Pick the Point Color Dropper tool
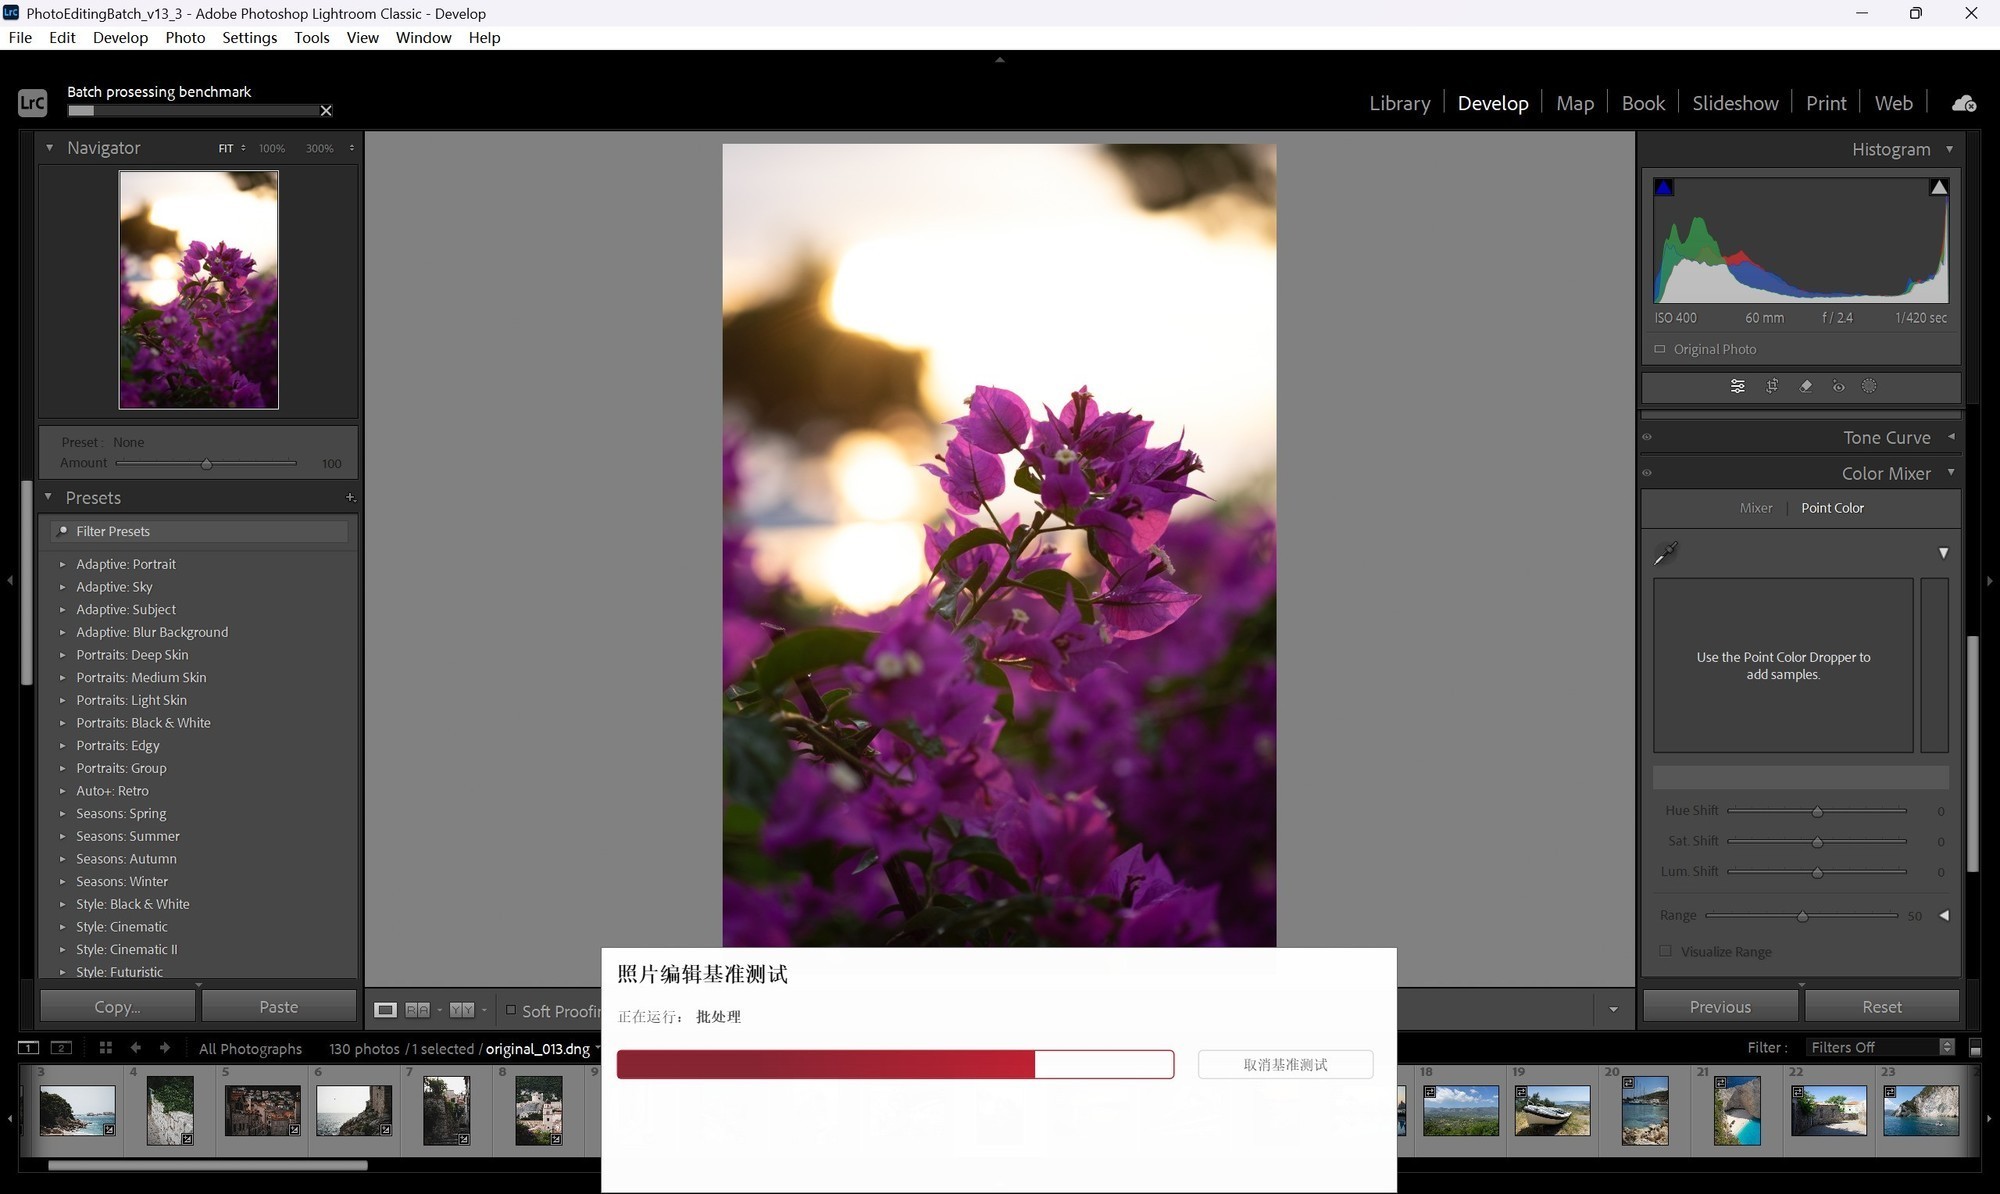The image size is (2000, 1194). [x=1666, y=553]
